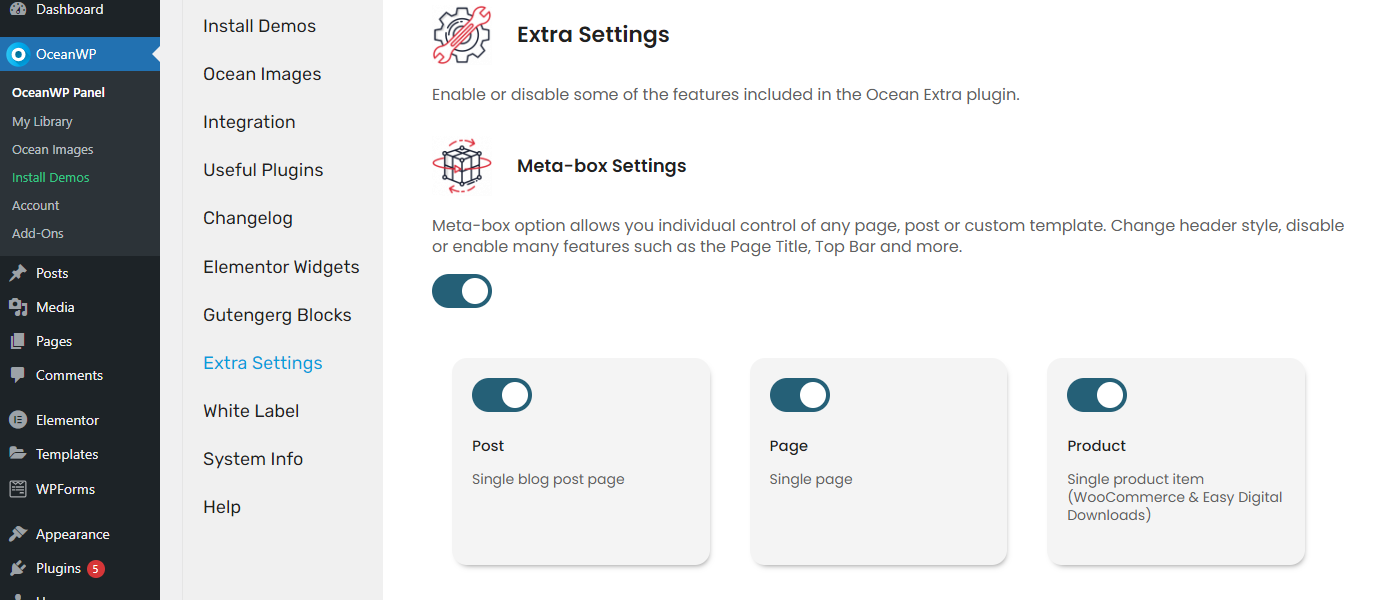Open the Elementor Widgets panel tab
The image size is (1397, 600).
(281, 267)
